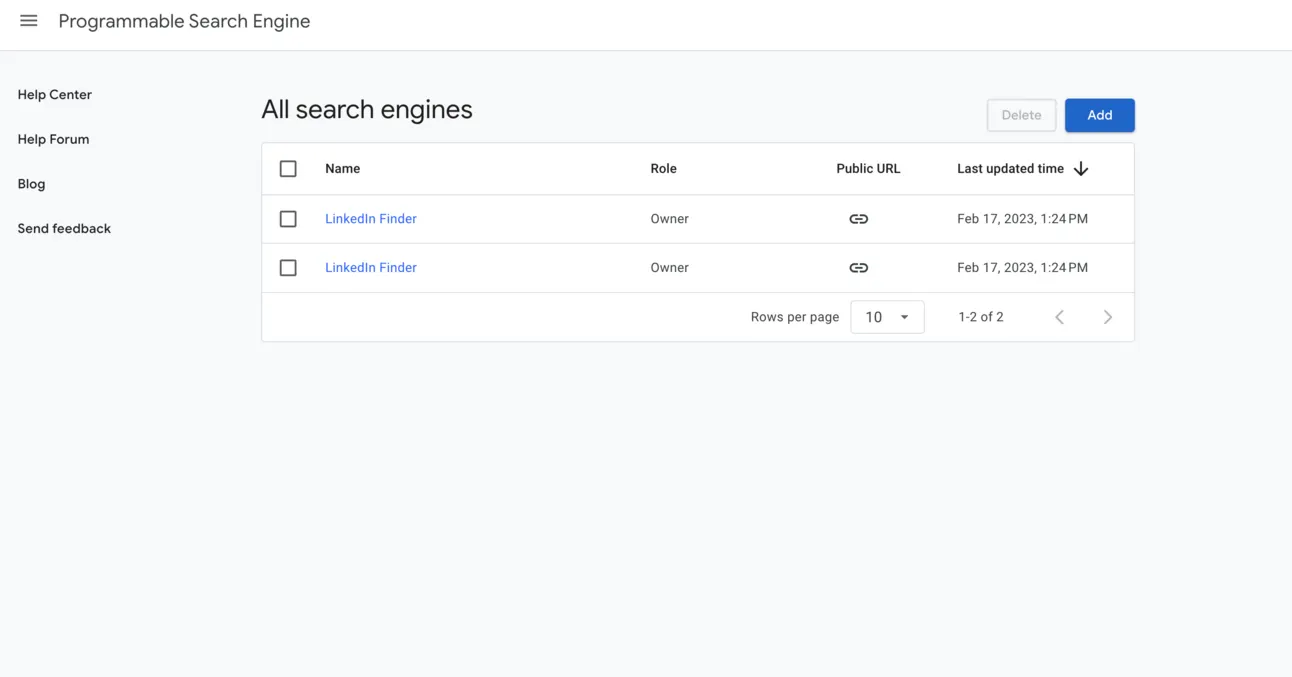Open Blog in the sidebar
This screenshot has width=1292, height=677.
31,184
